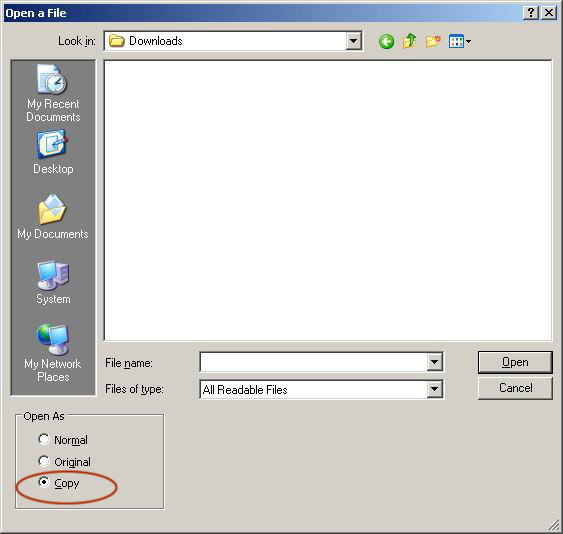Open My Recent Documents location
The image size is (563, 534).
[x=53, y=93]
